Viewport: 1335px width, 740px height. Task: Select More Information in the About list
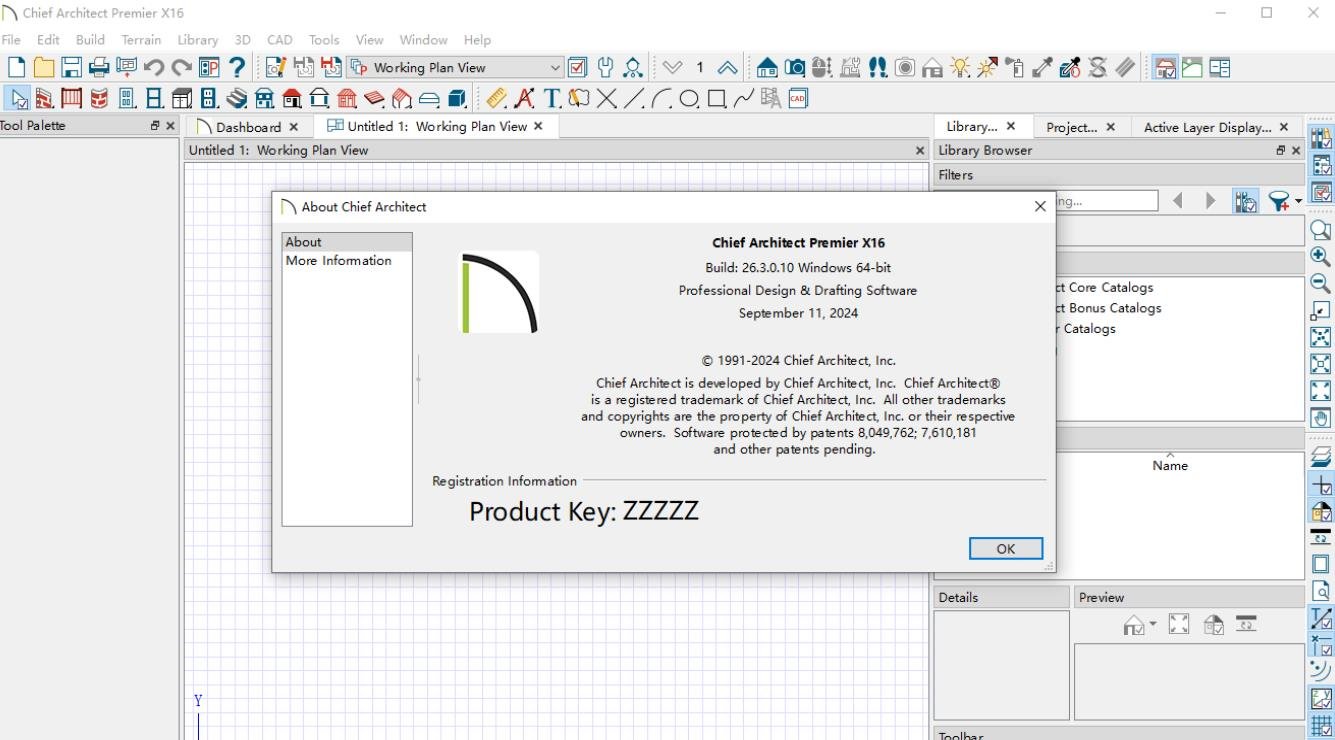click(x=339, y=261)
